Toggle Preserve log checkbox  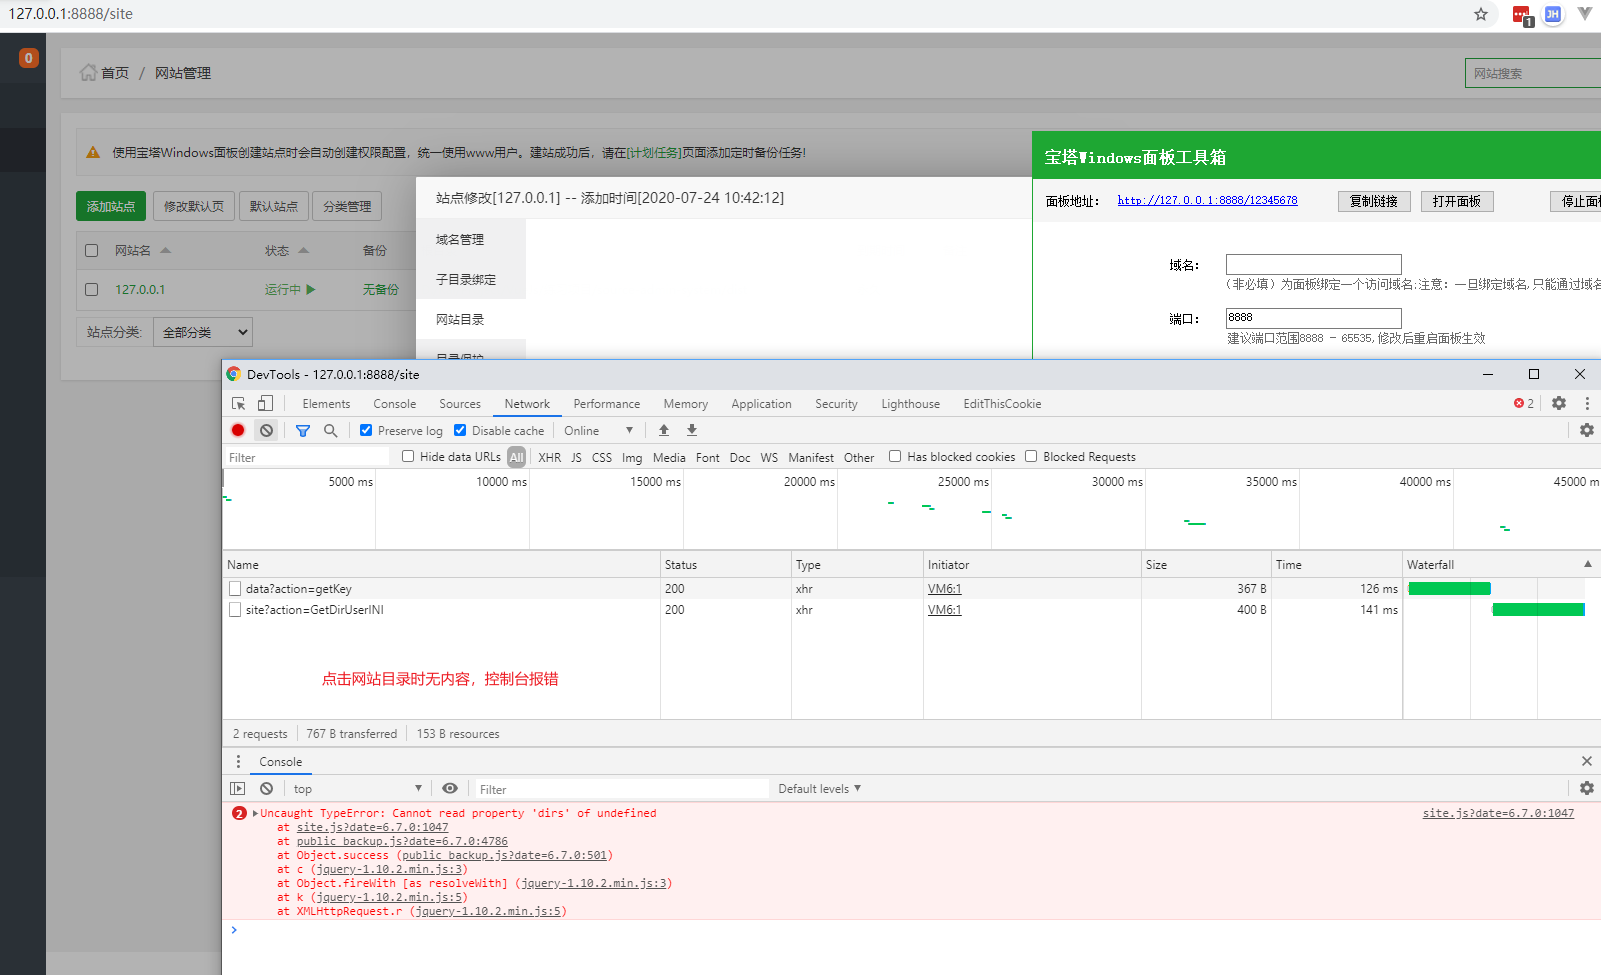[366, 430]
